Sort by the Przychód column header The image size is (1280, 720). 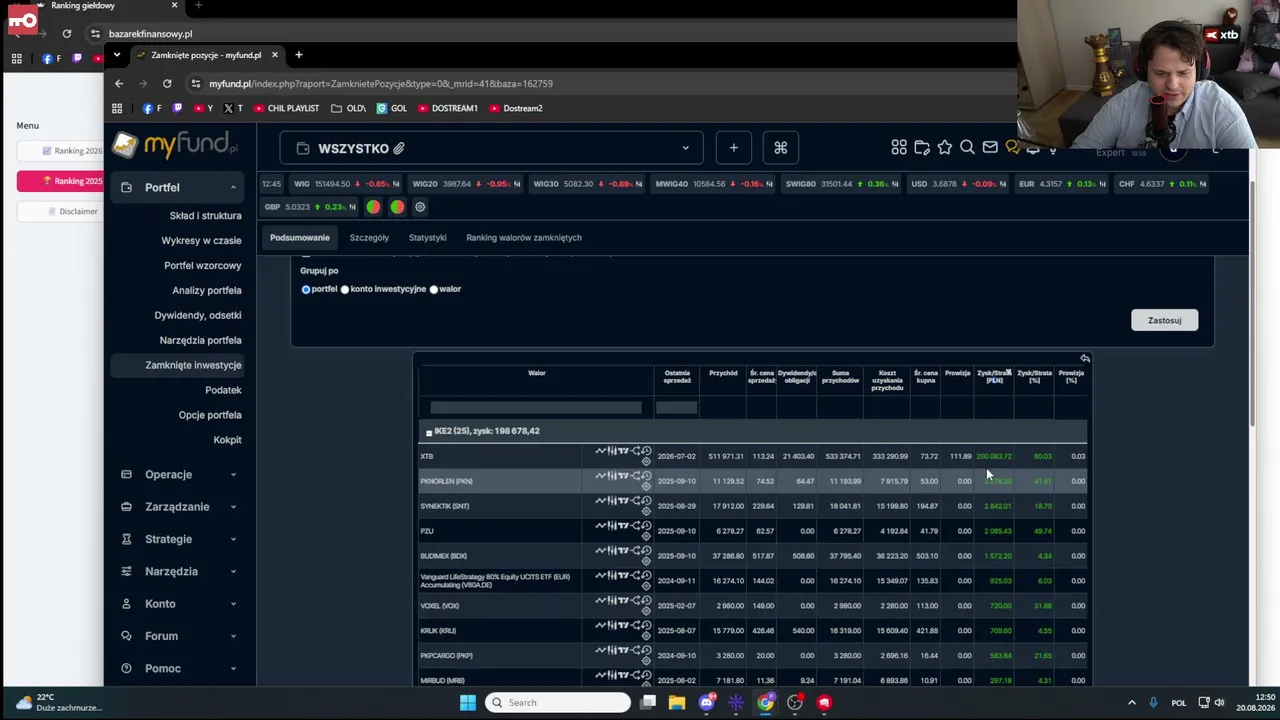coord(723,373)
